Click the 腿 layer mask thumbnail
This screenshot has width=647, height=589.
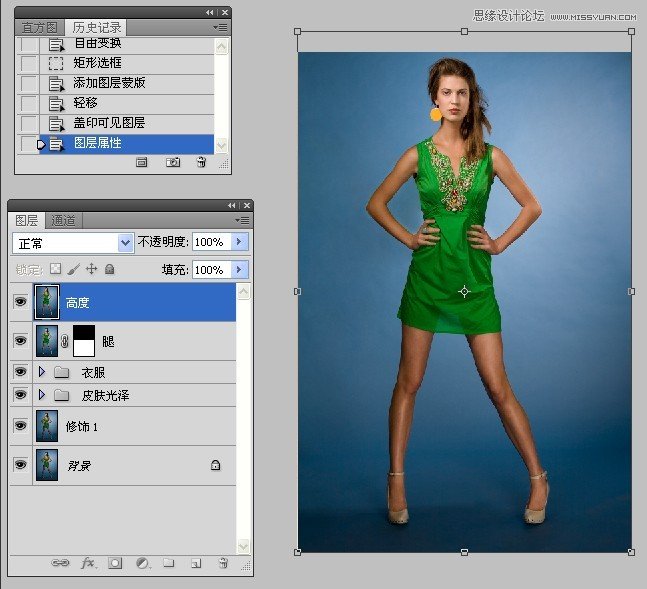(86, 341)
